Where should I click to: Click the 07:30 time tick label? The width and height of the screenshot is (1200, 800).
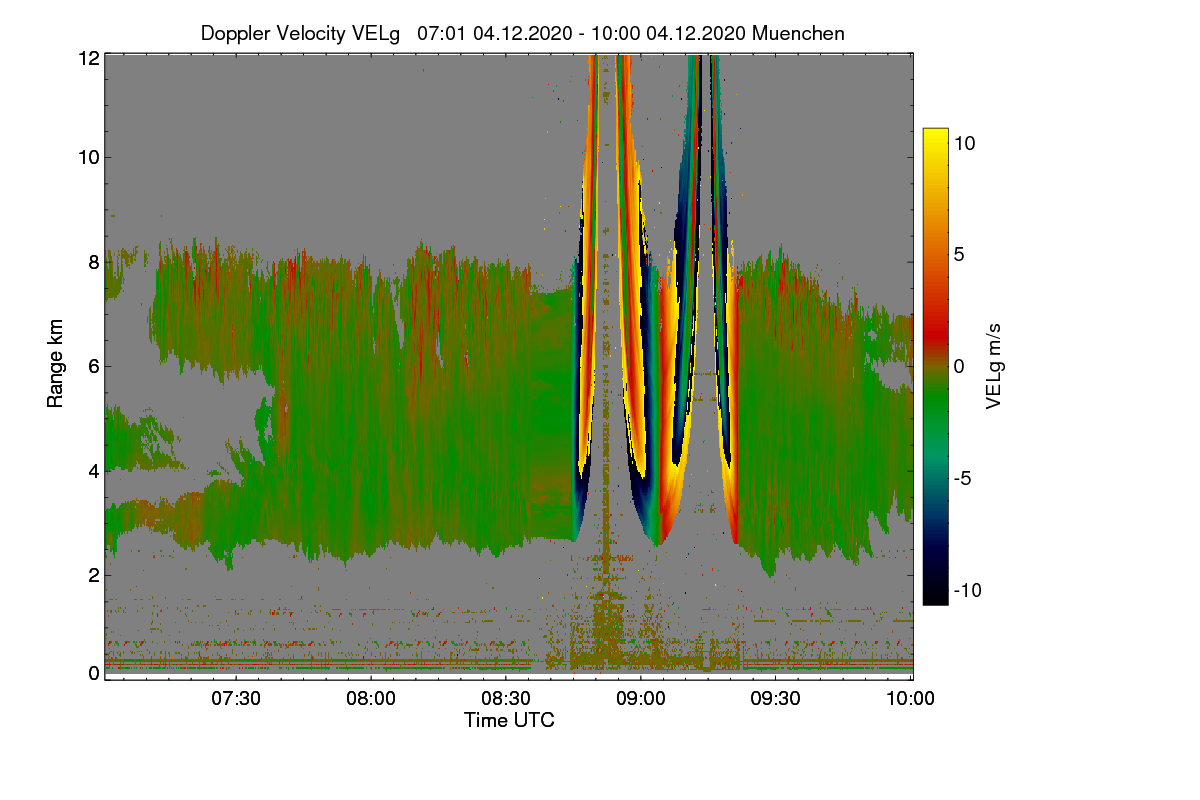(238, 700)
